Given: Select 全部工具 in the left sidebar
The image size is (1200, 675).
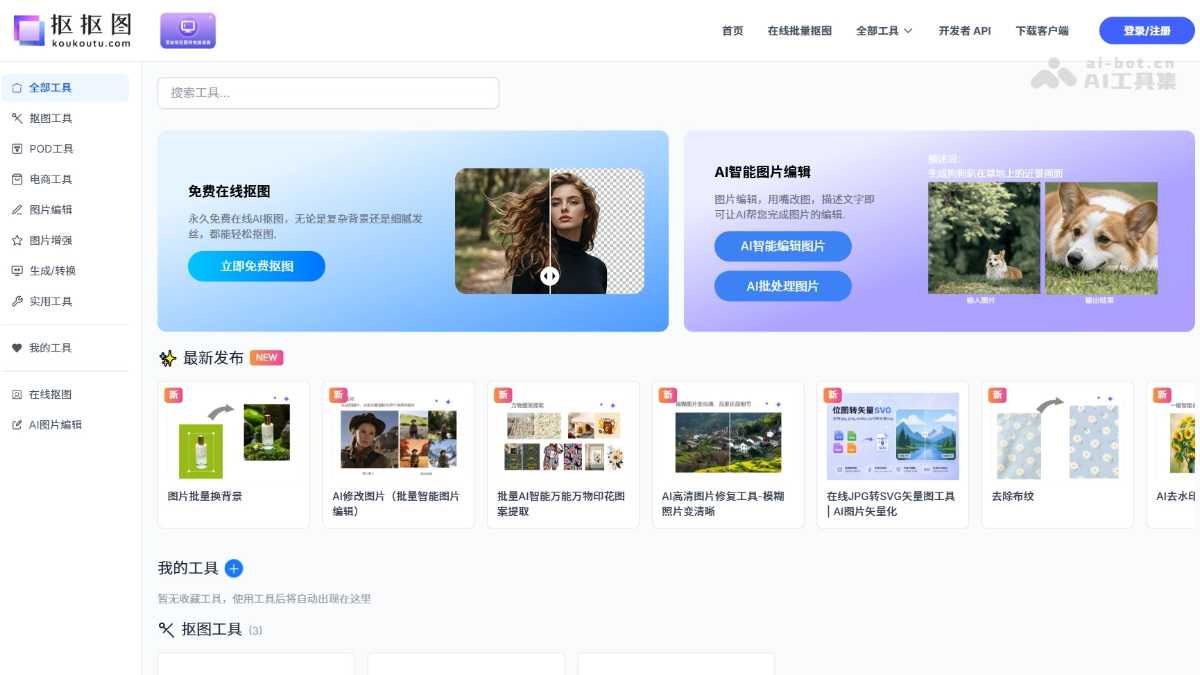Looking at the screenshot, I should (x=66, y=88).
